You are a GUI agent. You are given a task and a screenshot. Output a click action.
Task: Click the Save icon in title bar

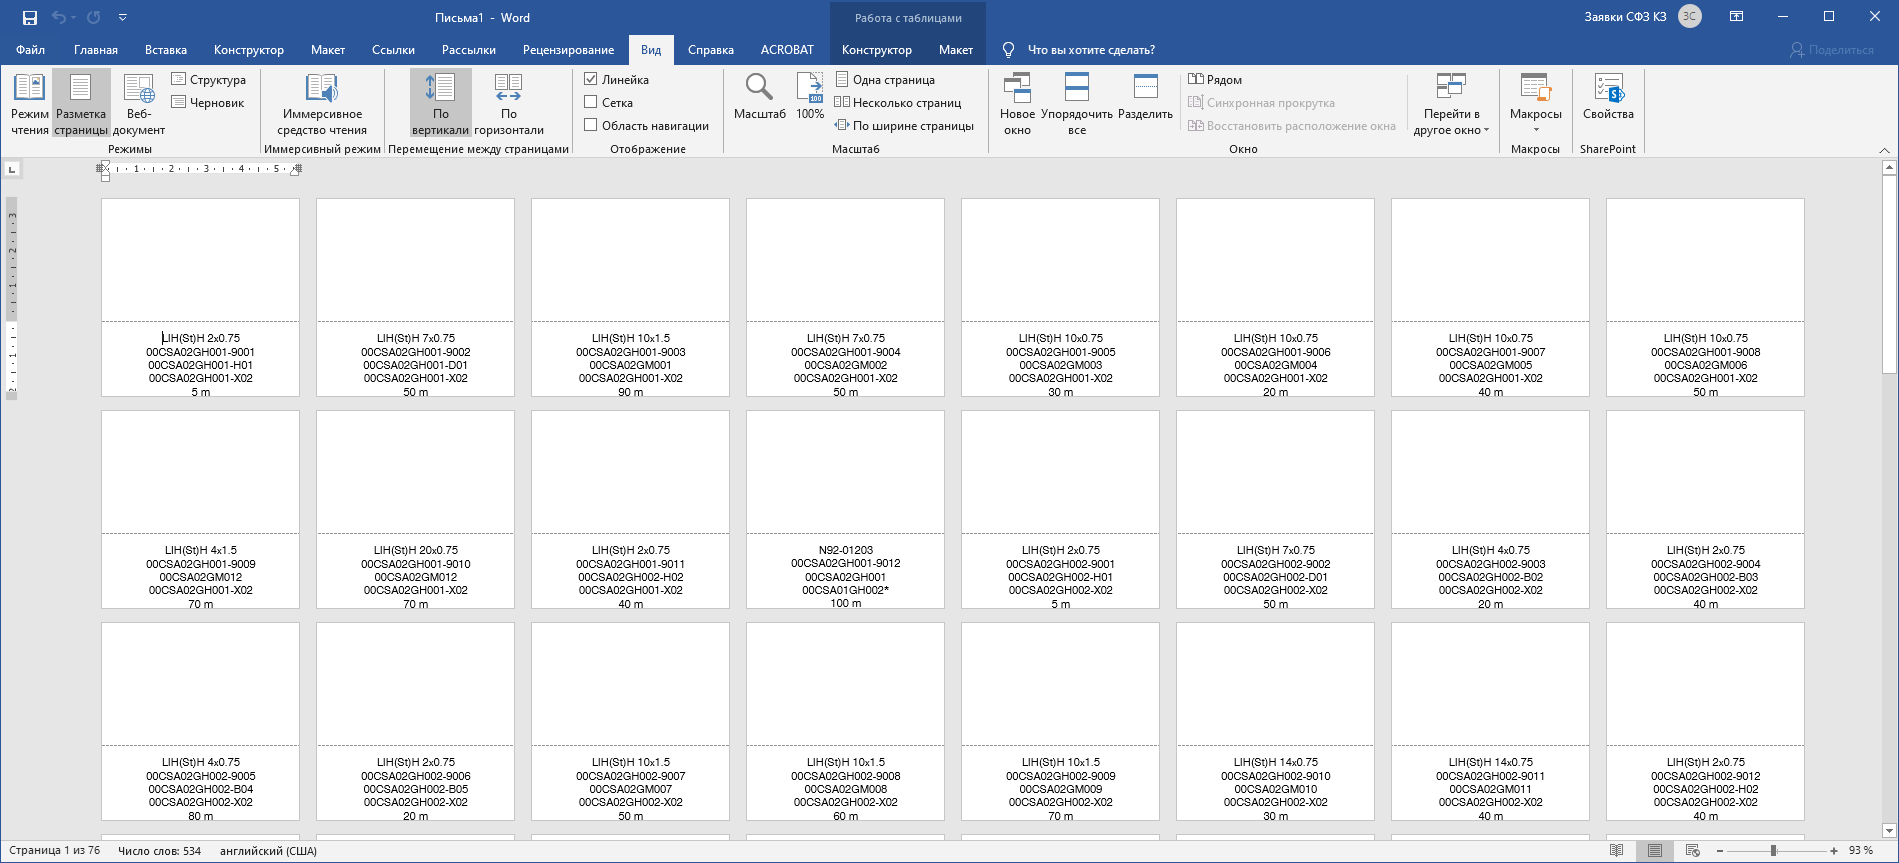click(30, 18)
